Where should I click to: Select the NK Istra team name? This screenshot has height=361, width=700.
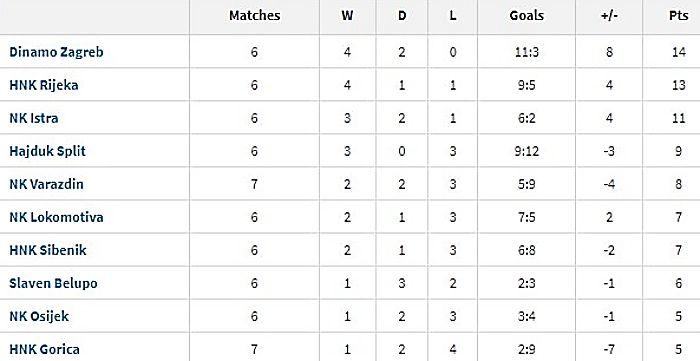[34, 118]
